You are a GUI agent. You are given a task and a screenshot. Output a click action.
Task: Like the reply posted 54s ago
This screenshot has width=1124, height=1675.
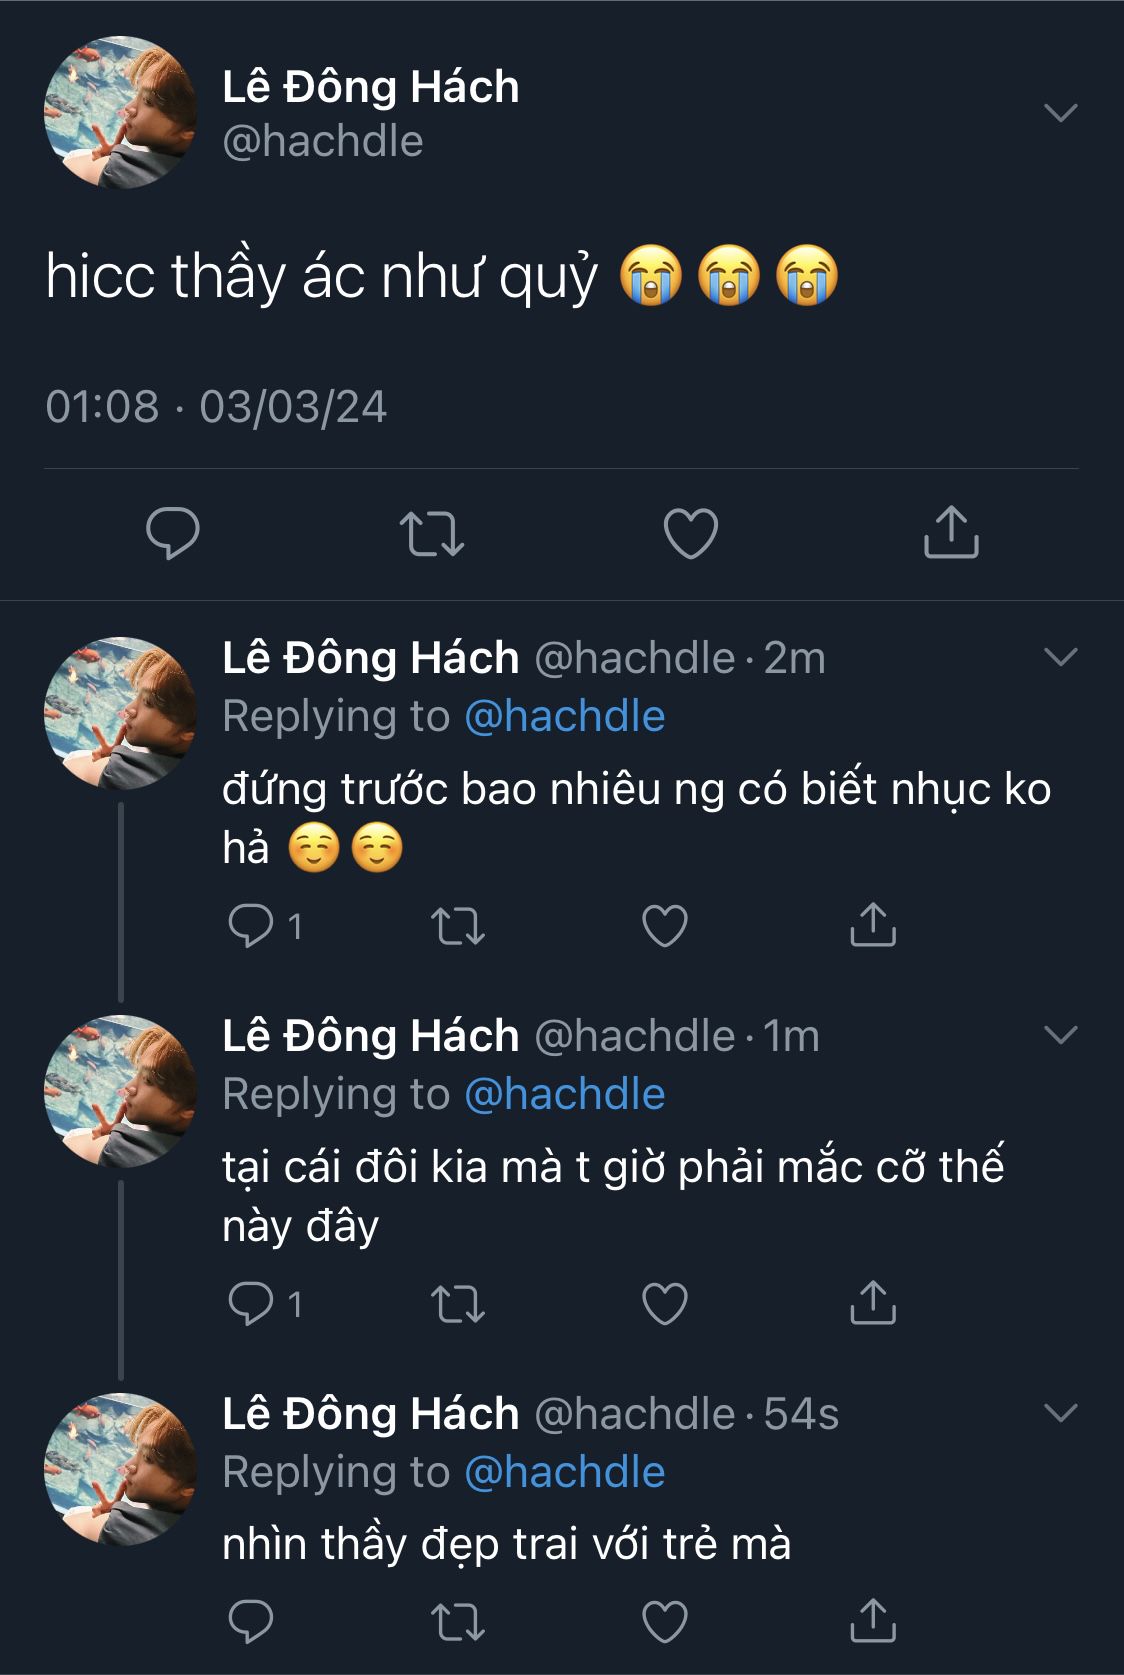coord(665,1621)
